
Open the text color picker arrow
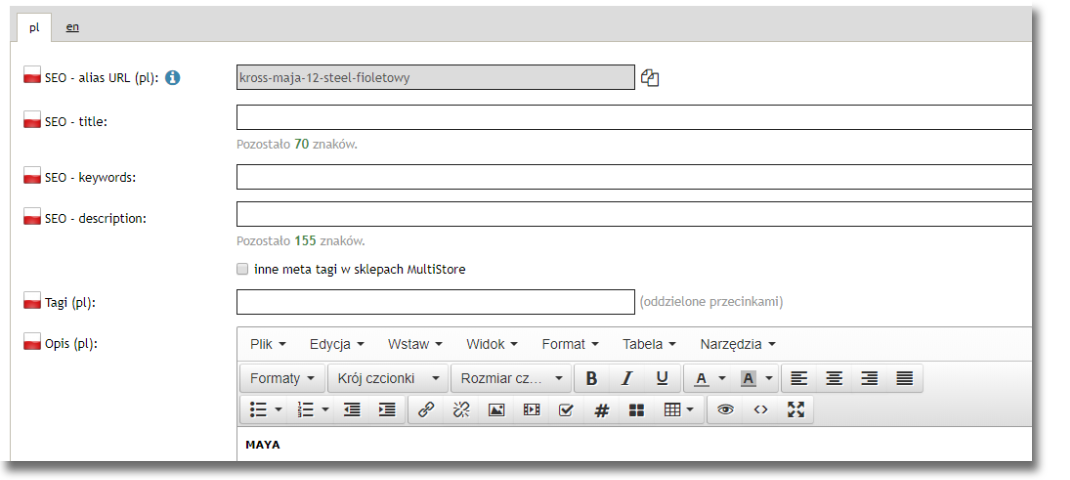point(722,379)
